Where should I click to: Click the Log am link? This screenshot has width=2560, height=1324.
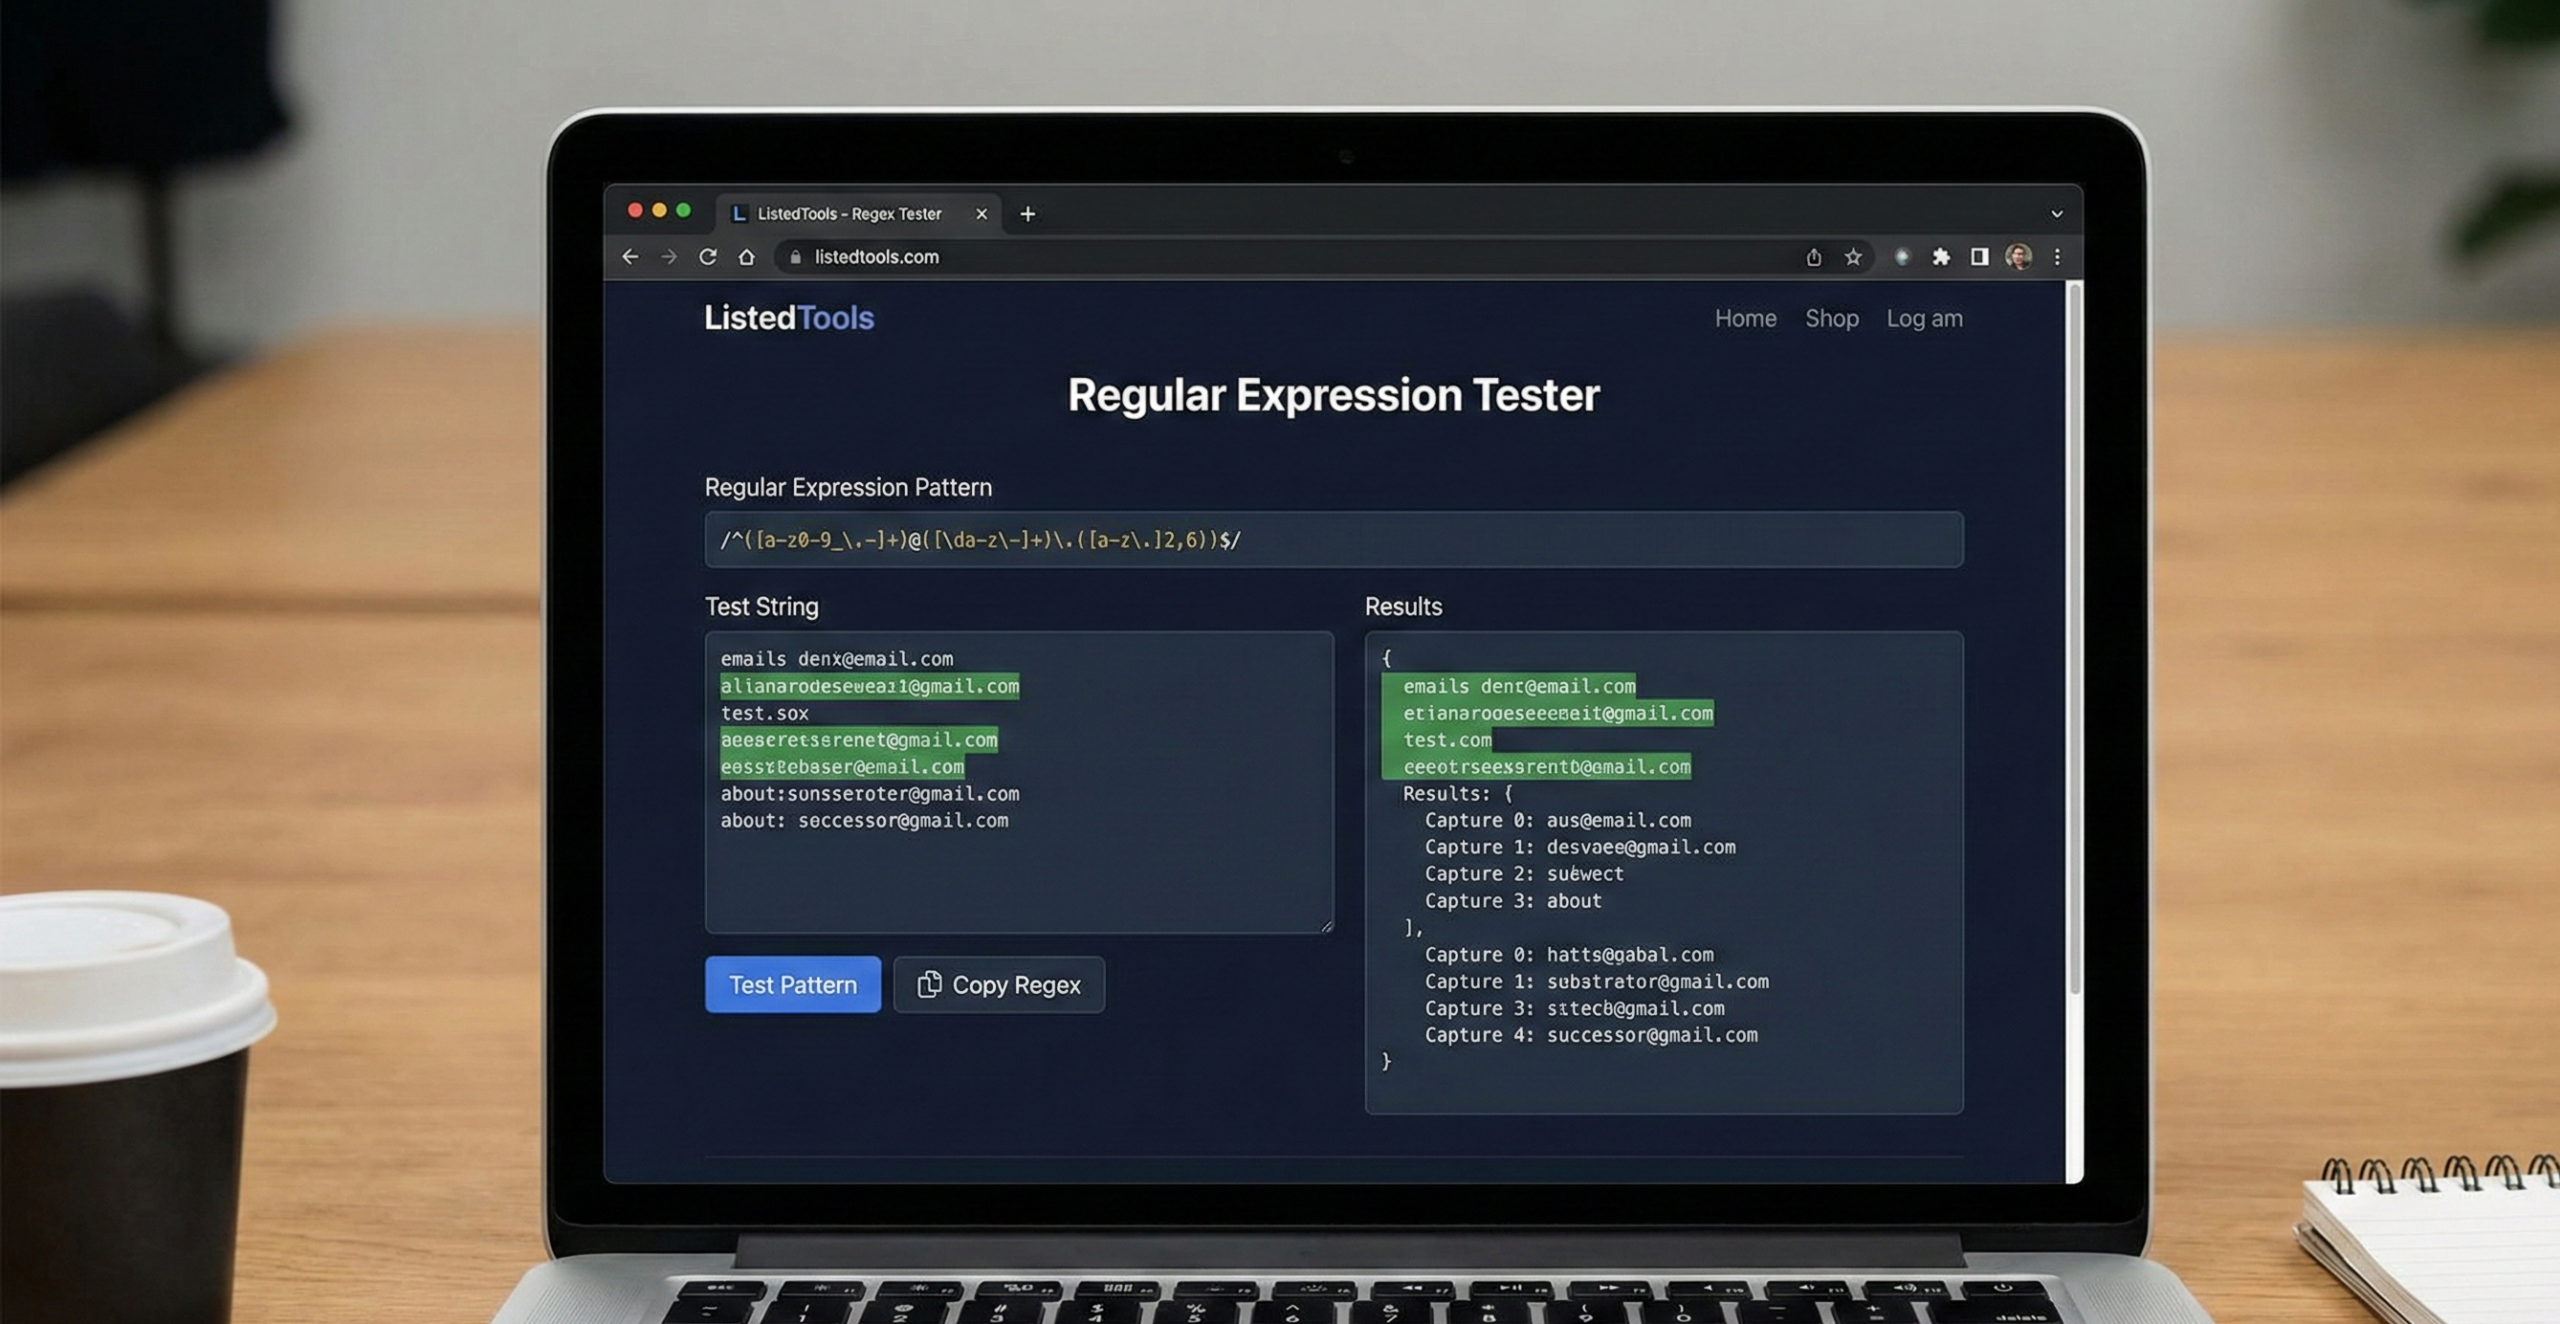tap(1924, 318)
